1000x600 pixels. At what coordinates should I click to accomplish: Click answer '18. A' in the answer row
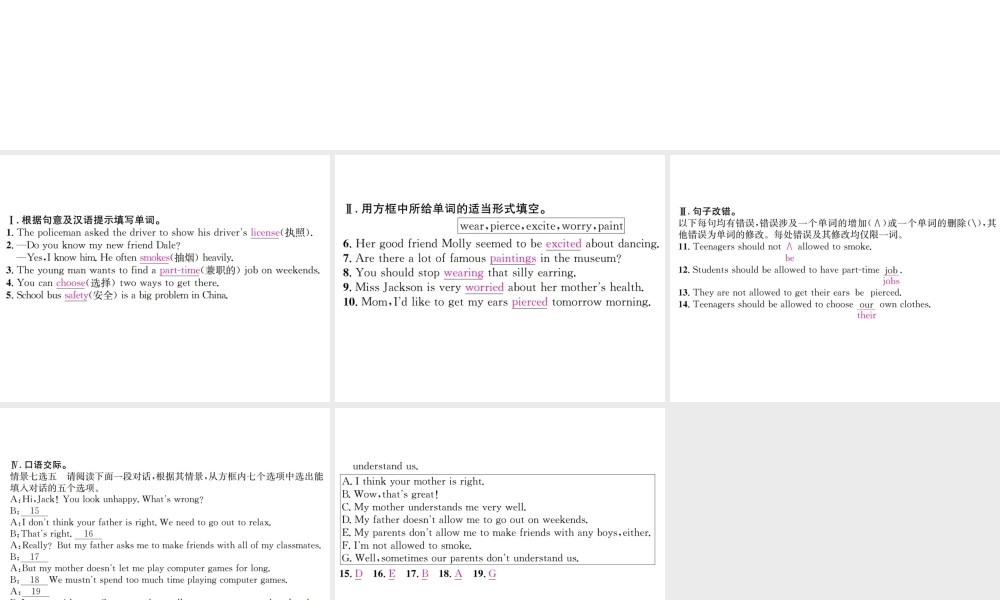coord(451,574)
